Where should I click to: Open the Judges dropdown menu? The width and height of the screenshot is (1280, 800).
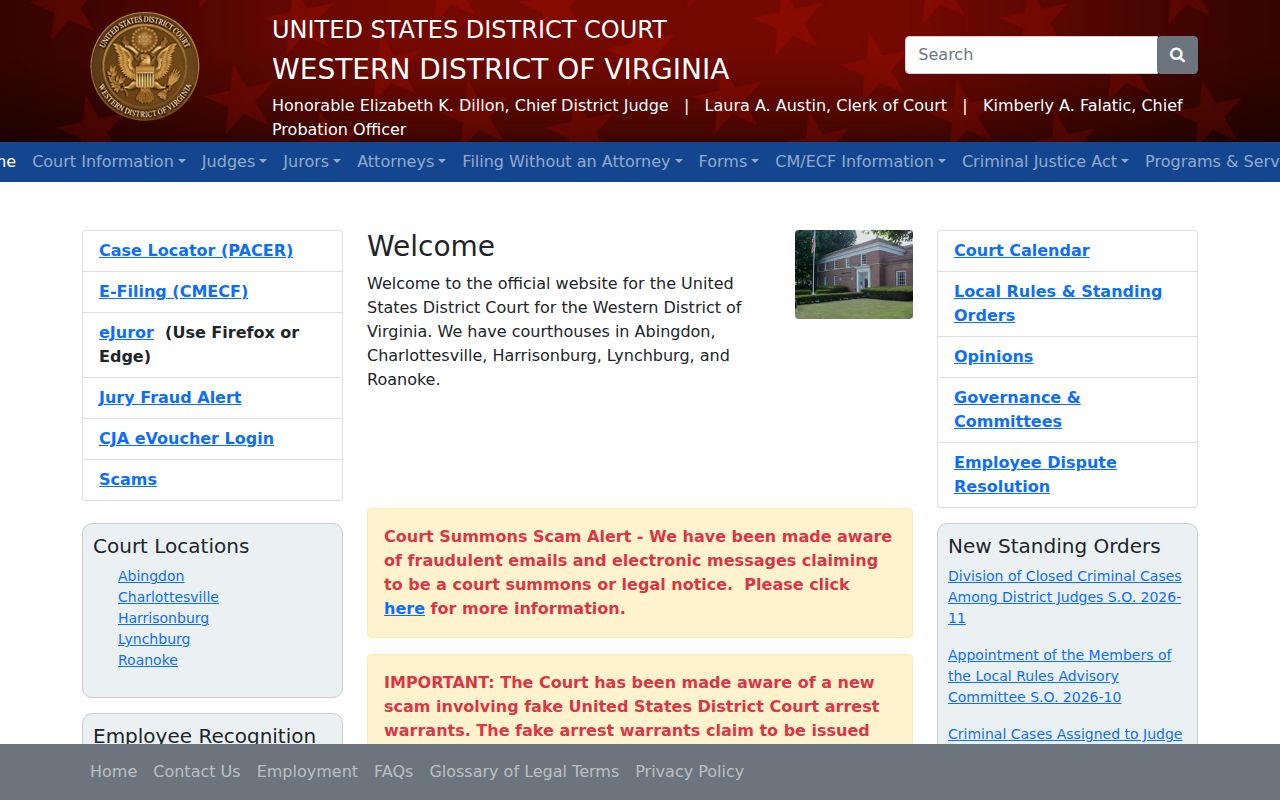click(234, 161)
